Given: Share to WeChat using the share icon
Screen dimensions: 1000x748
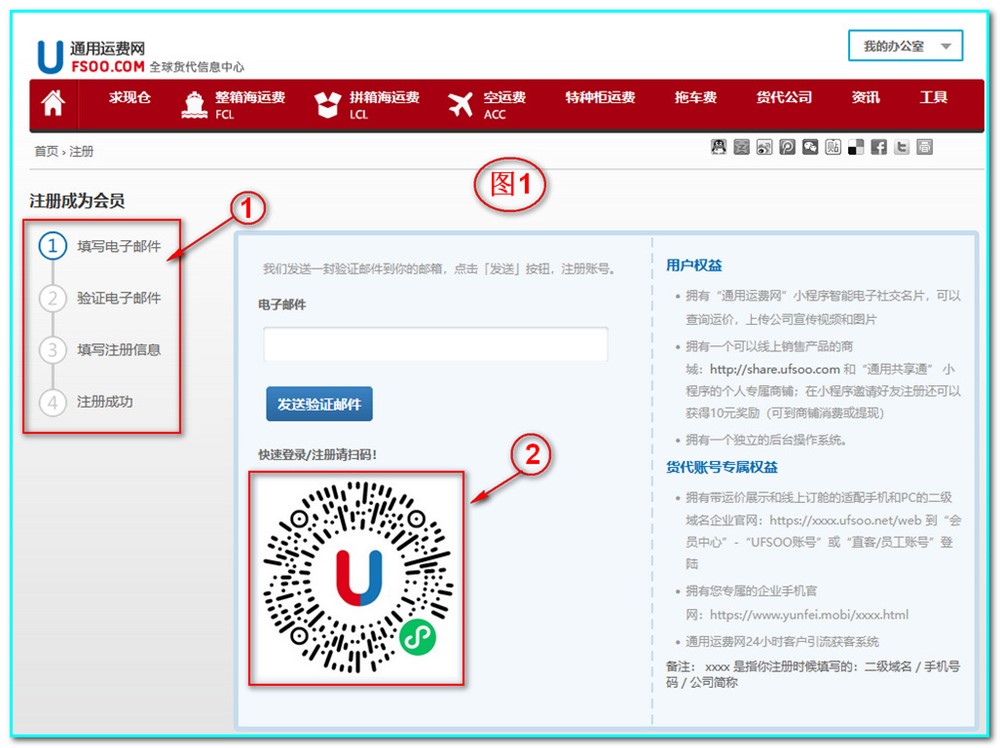Looking at the screenshot, I should (x=810, y=147).
